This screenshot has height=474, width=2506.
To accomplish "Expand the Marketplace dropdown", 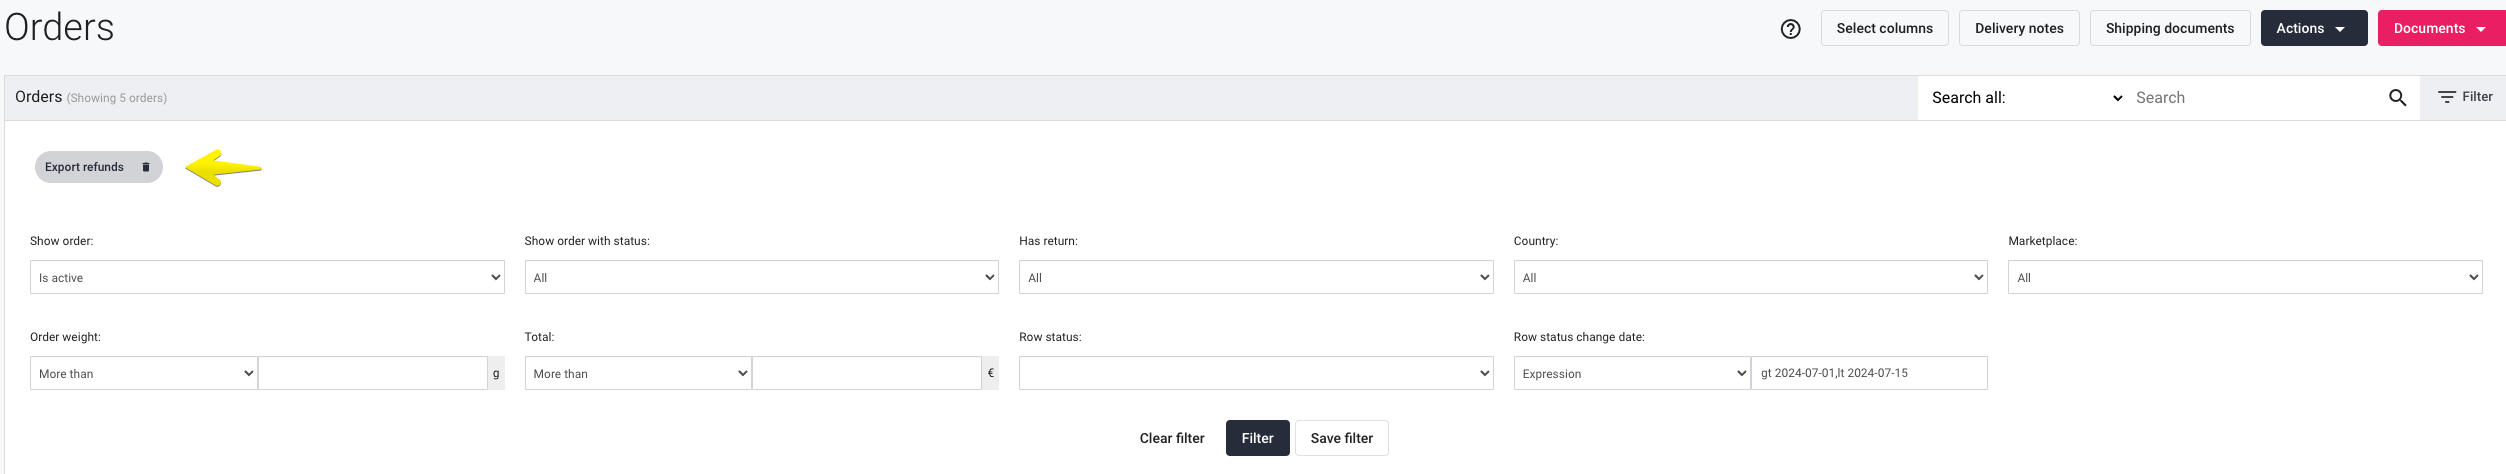I will click(2245, 277).
